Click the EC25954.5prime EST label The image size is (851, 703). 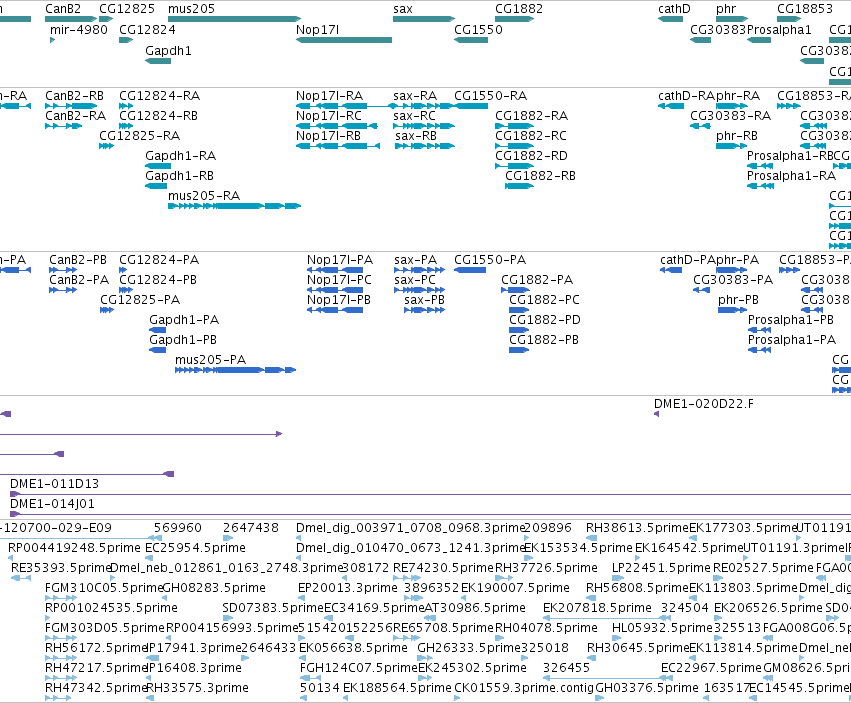pos(195,548)
